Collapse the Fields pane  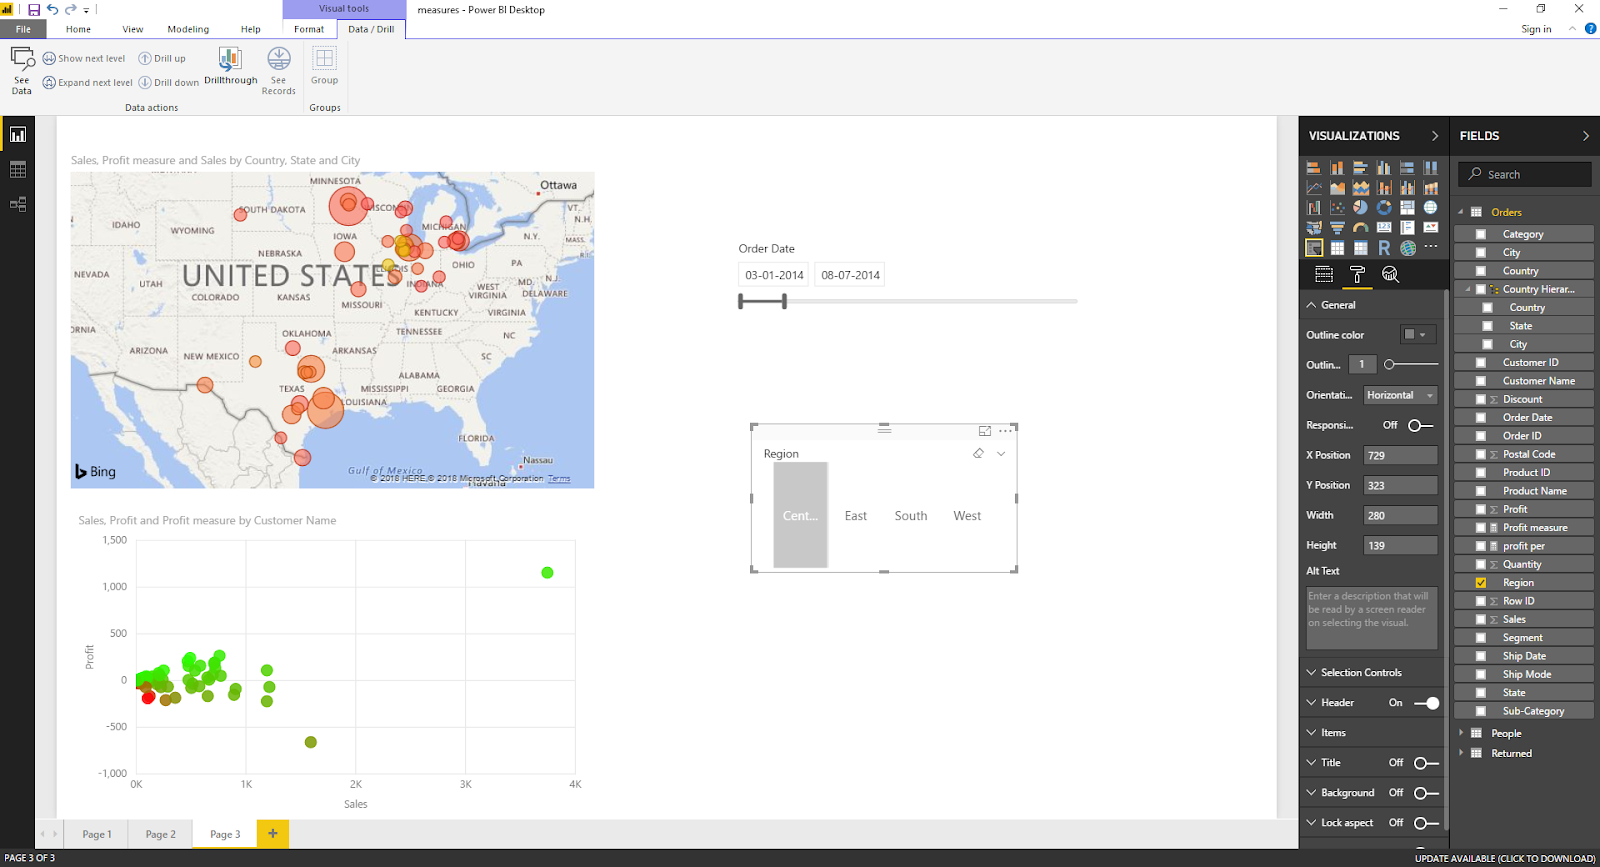1585,136
